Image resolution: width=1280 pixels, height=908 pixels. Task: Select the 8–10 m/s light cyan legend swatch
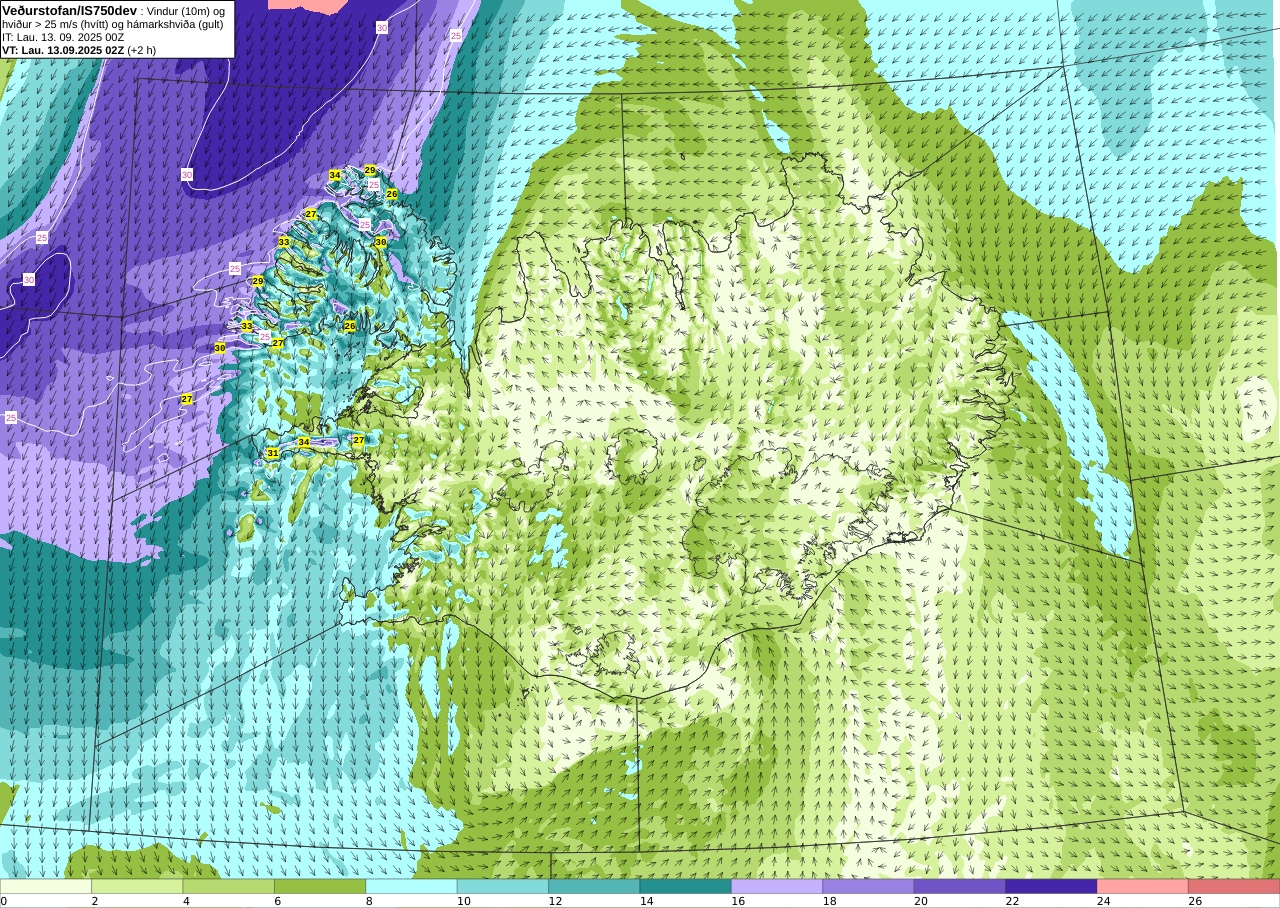point(411,886)
